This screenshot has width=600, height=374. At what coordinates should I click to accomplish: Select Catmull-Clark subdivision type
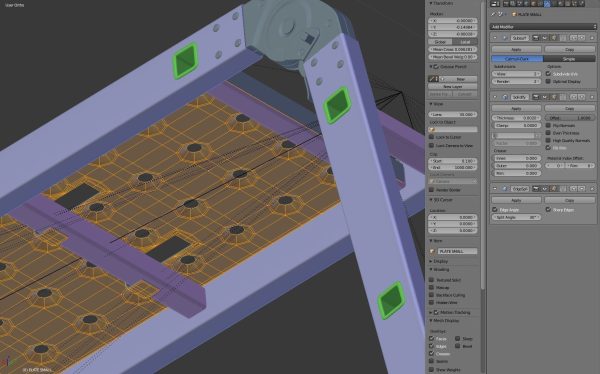[x=517, y=59]
